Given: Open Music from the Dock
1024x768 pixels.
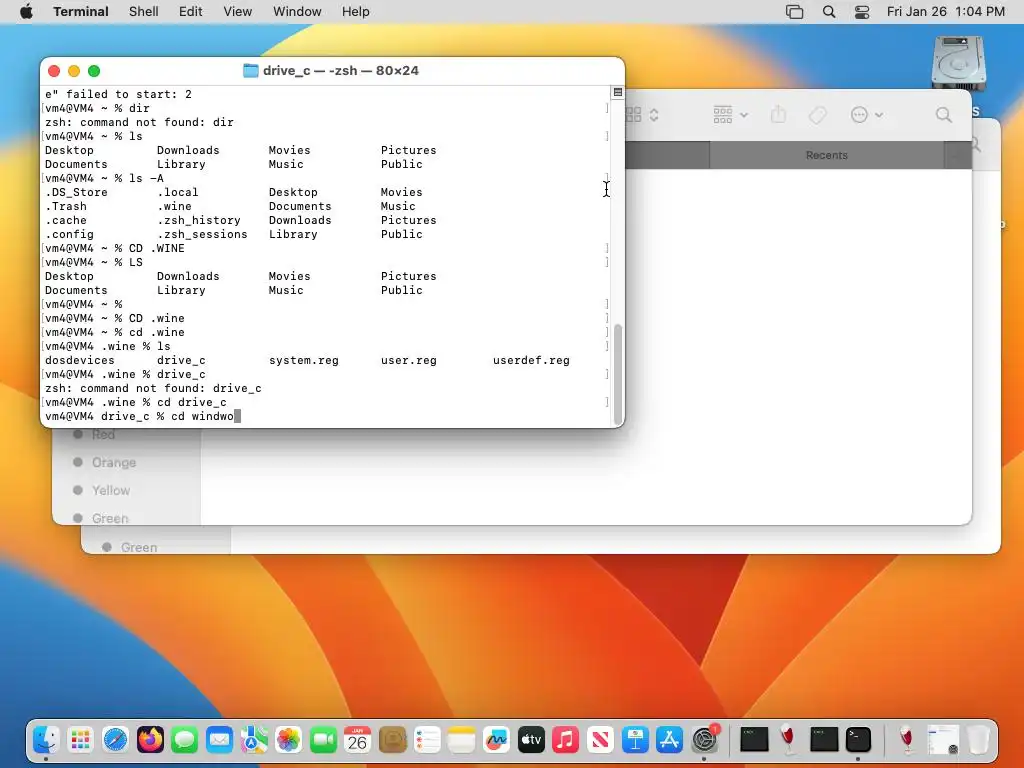Looking at the screenshot, I should (566, 740).
